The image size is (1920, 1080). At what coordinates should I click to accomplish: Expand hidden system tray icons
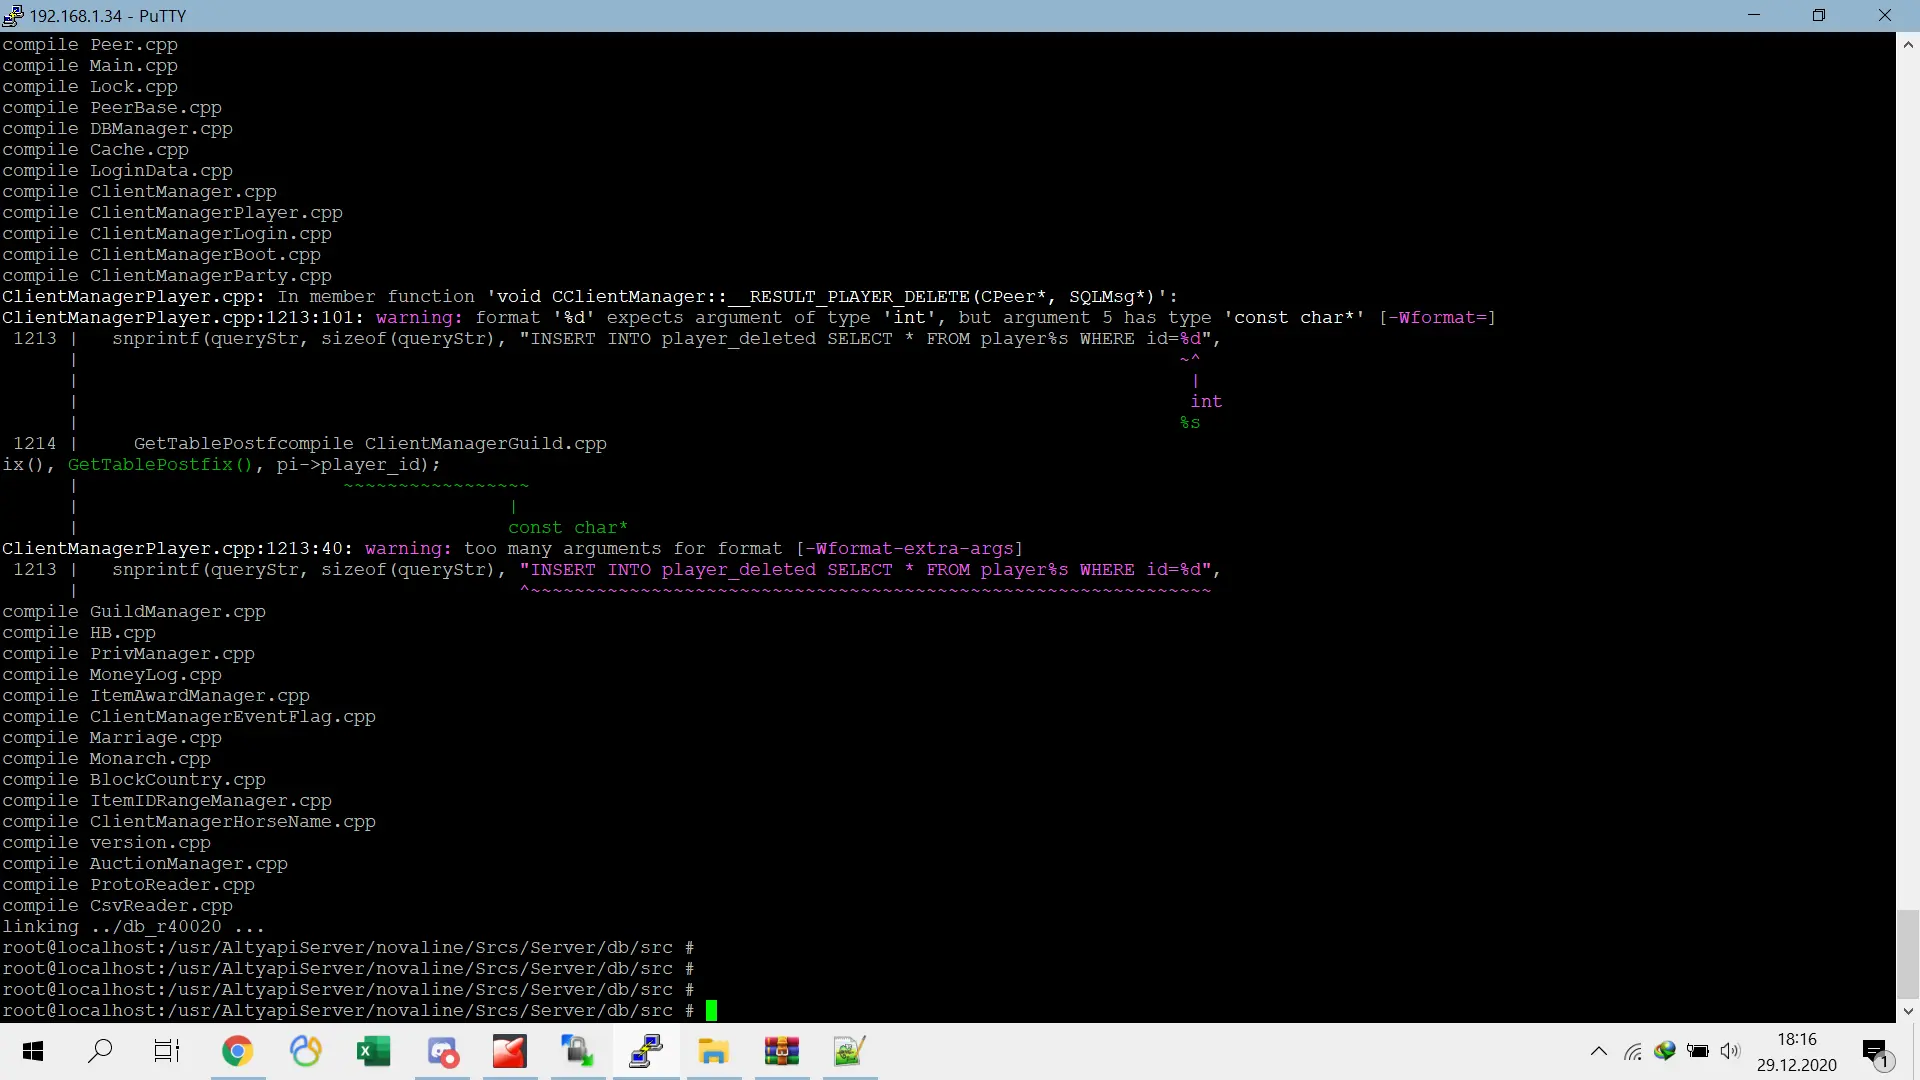[x=1598, y=1051]
